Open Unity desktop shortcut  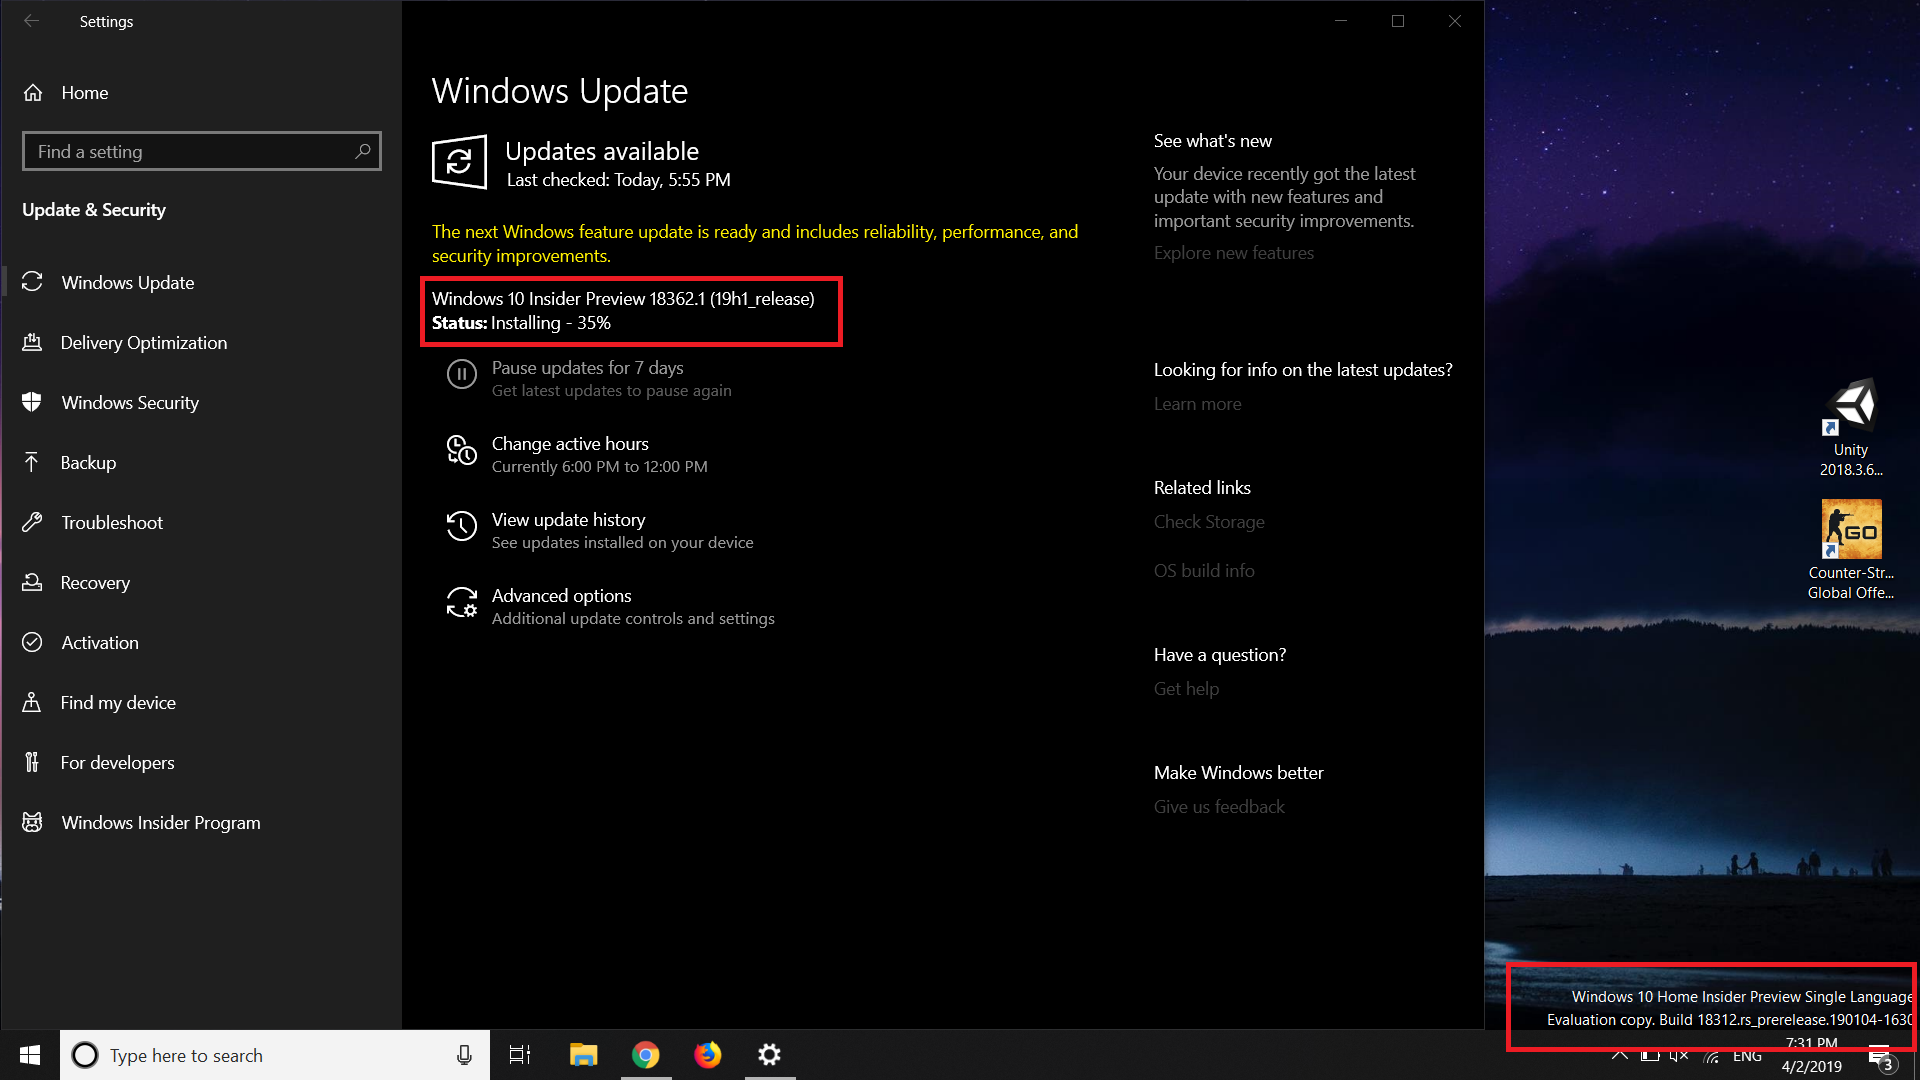1851,428
